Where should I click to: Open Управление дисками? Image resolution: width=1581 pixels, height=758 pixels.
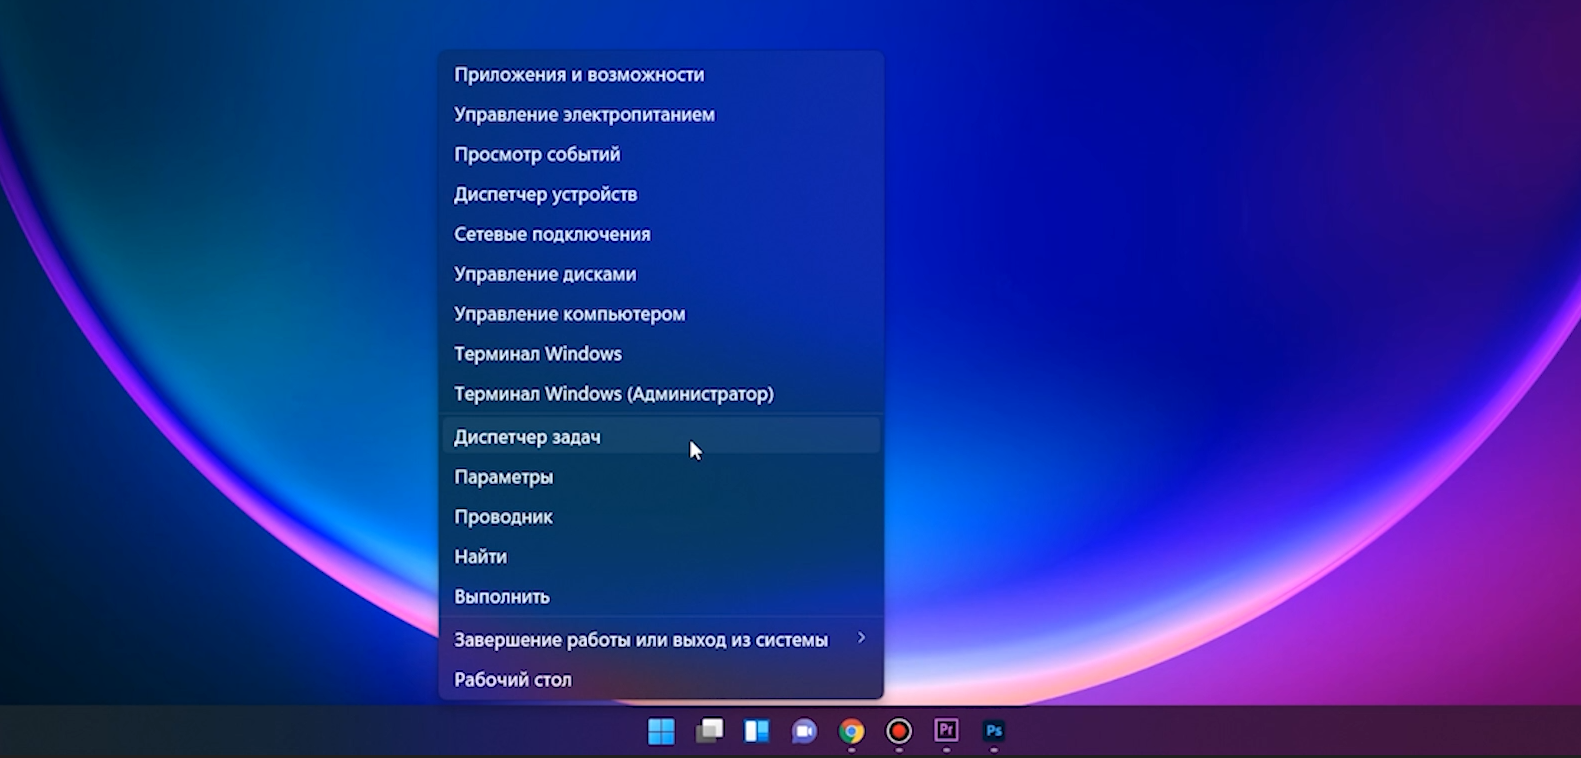(x=661, y=275)
